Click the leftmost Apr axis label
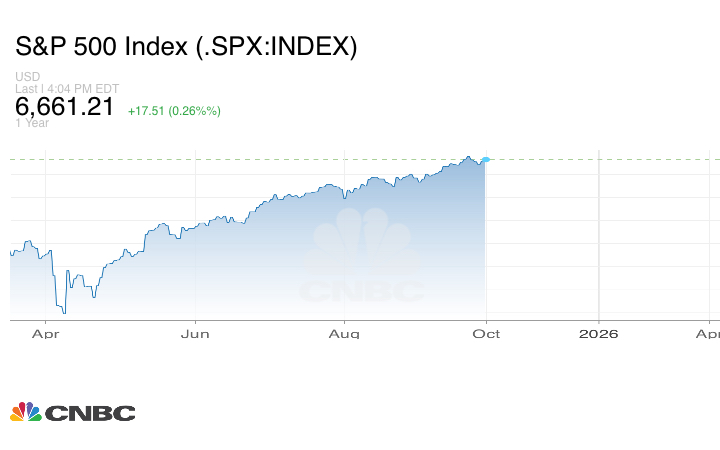 [46, 333]
